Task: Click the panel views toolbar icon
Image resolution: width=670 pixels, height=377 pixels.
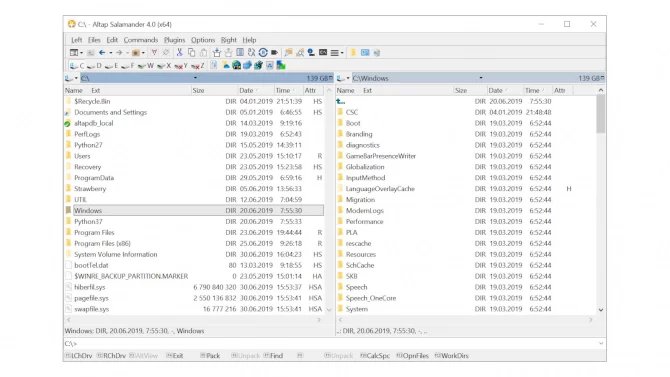Action: [x=73, y=53]
